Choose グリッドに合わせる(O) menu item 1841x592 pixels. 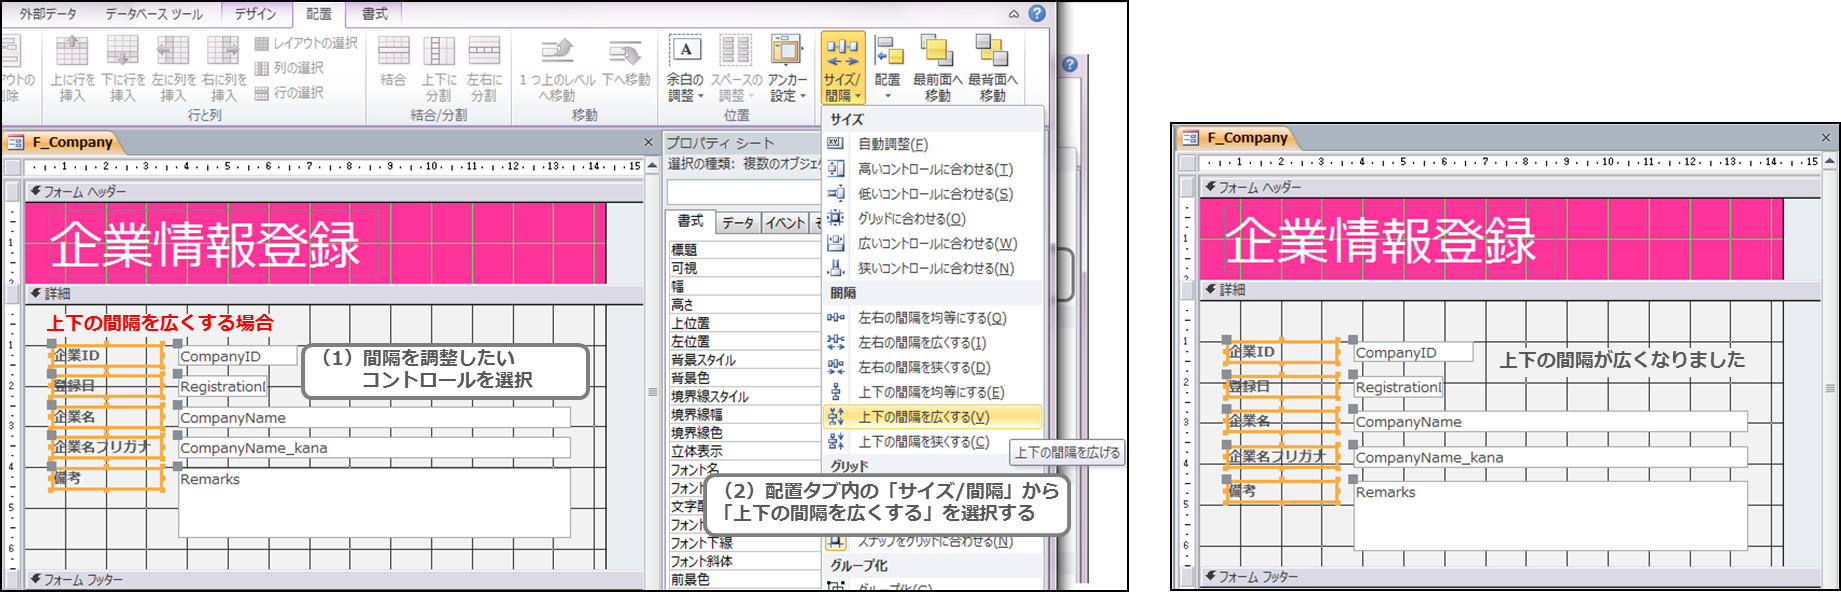[933, 218]
